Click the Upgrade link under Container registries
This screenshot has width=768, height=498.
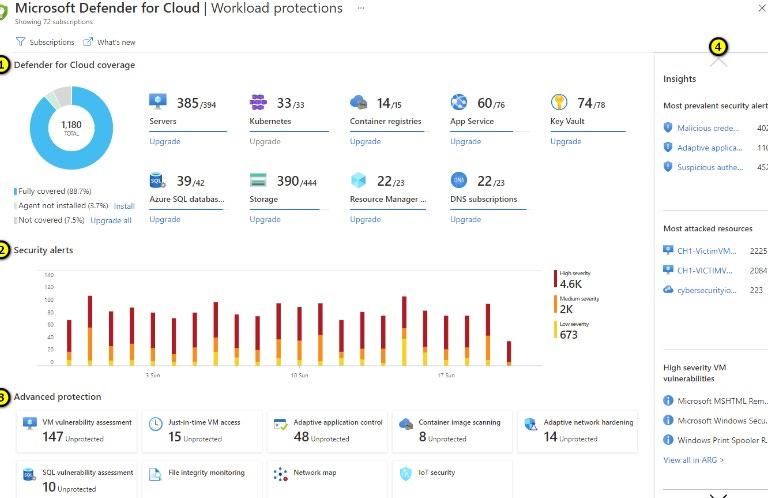tap(365, 142)
